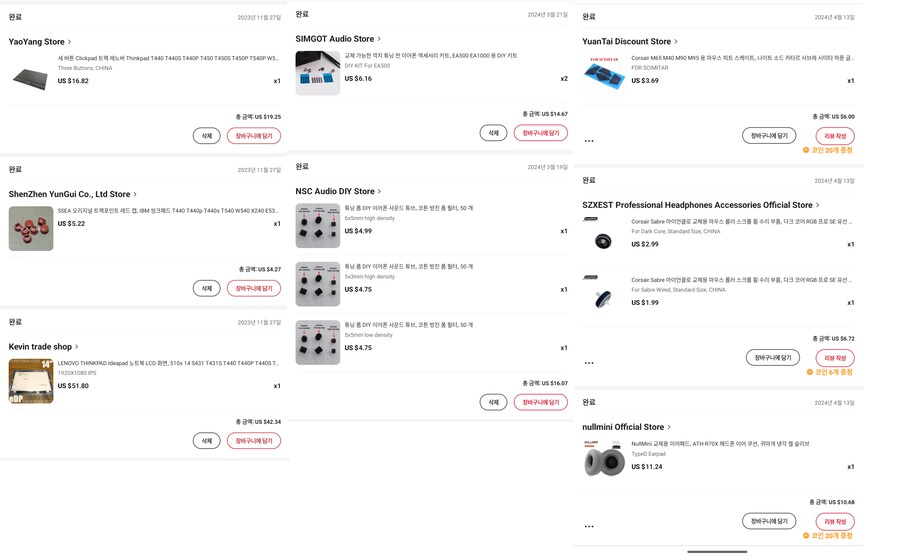Viewport: 900px width, 556px height.
Task: Open more options for YuanTai Discount Store order
Action: pyautogui.click(x=589, y=141)
